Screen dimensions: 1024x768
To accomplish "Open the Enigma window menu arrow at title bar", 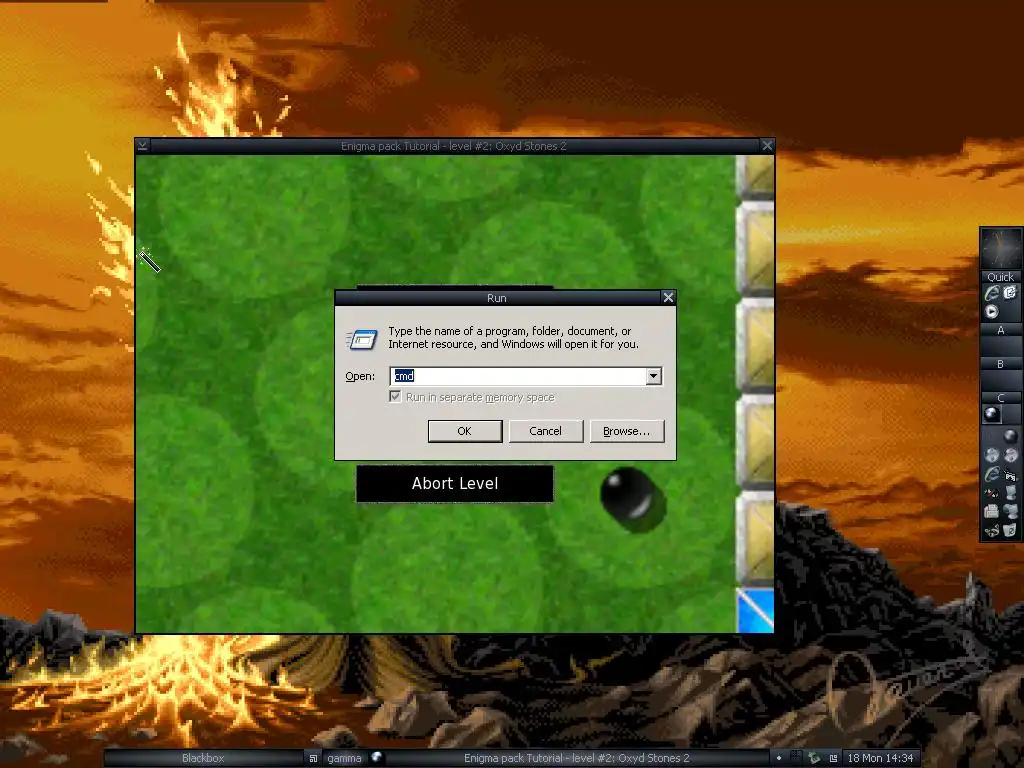I will pyautogui.click(x=143, y=146).
